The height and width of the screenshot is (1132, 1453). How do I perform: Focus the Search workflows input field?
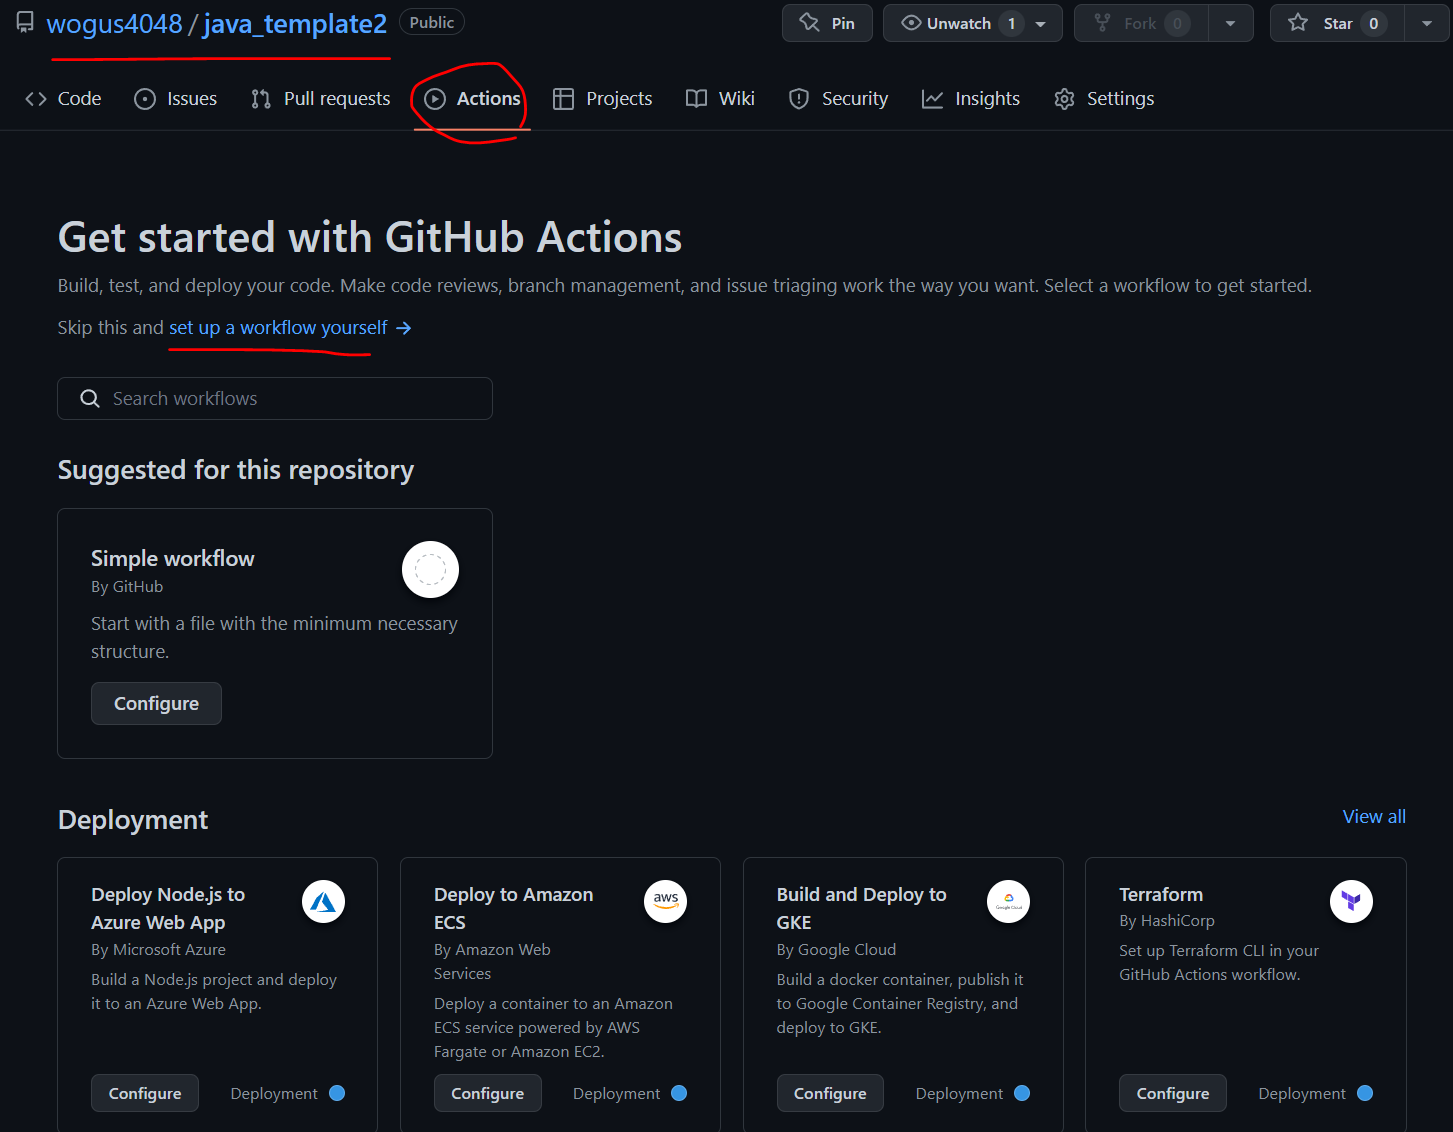[x=275, y=399]
